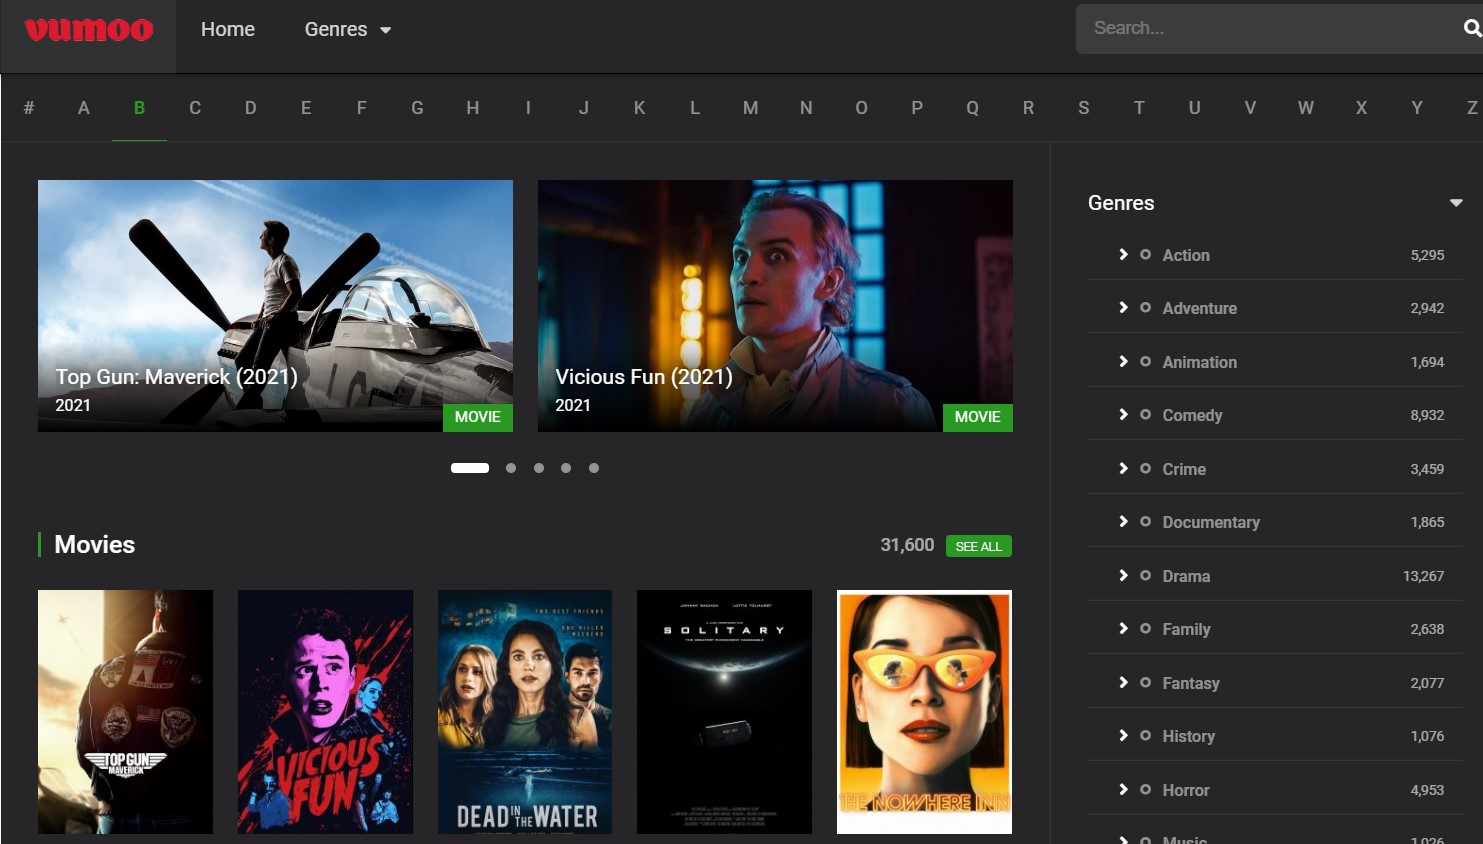Open Dead in the Water poster
The width and height of the screenshot is (1483, 844).
[525, 712]
